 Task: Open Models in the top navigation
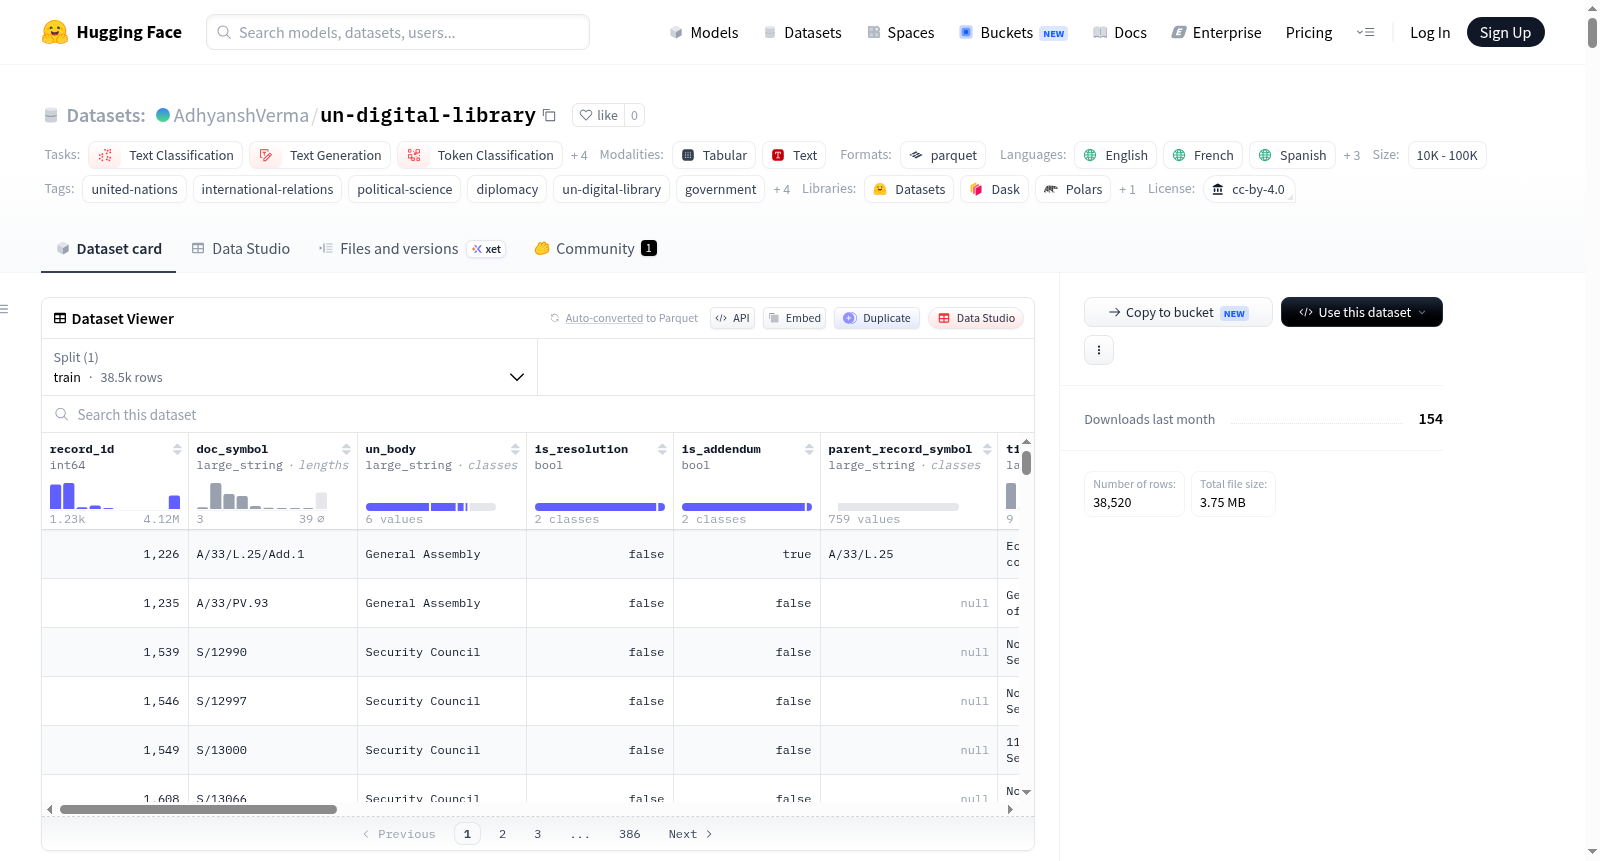click(x=703, y=33)
